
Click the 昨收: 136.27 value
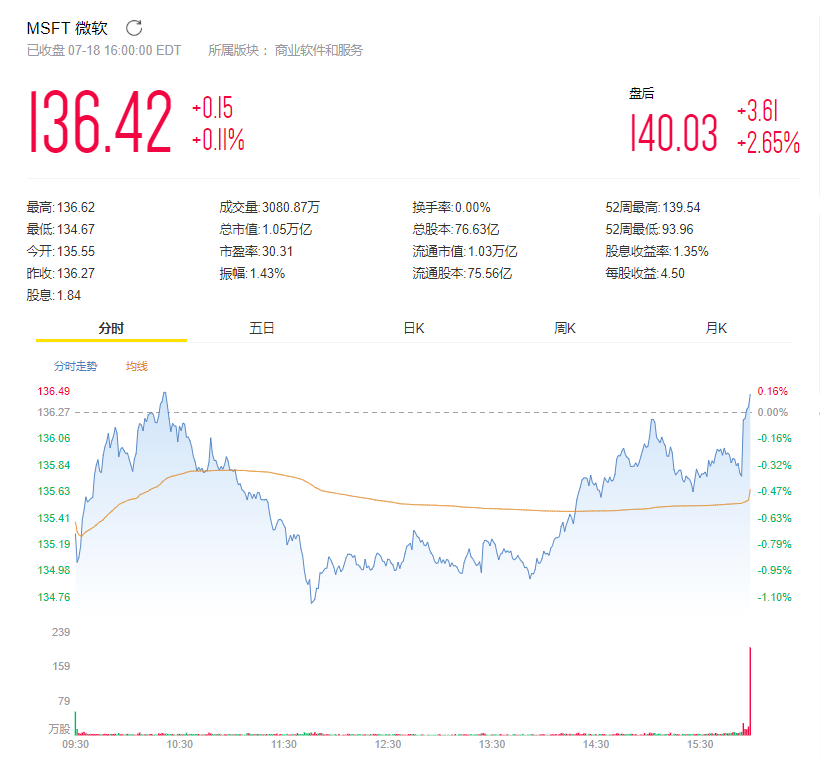61,273
